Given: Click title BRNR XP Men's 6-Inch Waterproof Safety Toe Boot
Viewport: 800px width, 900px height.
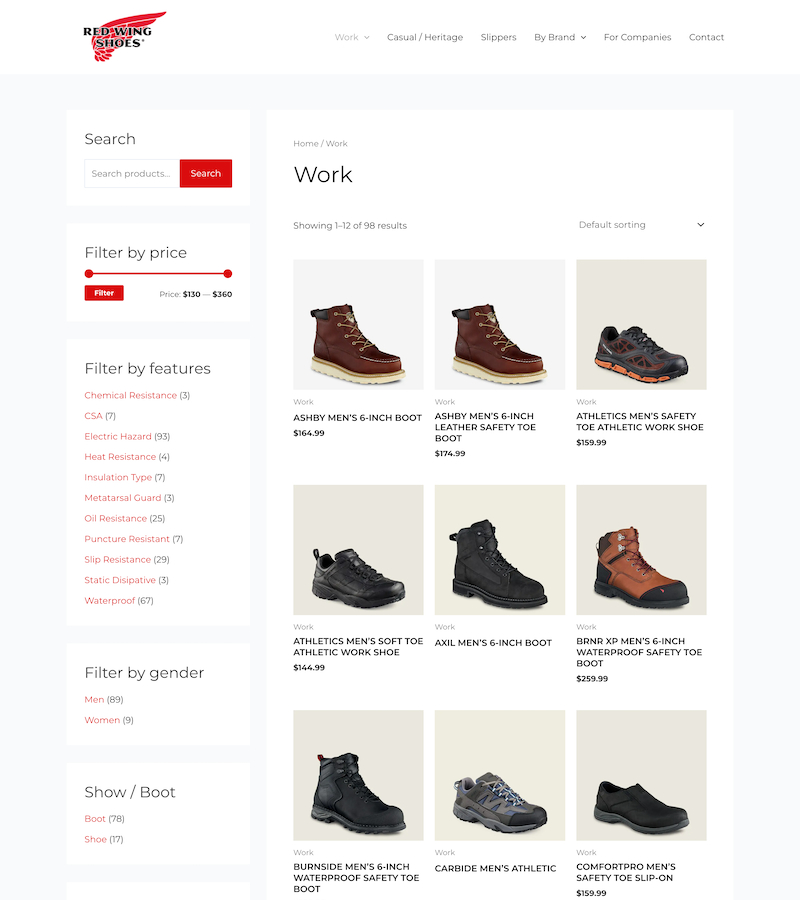Looking at the screenshot, I should 639,652.
